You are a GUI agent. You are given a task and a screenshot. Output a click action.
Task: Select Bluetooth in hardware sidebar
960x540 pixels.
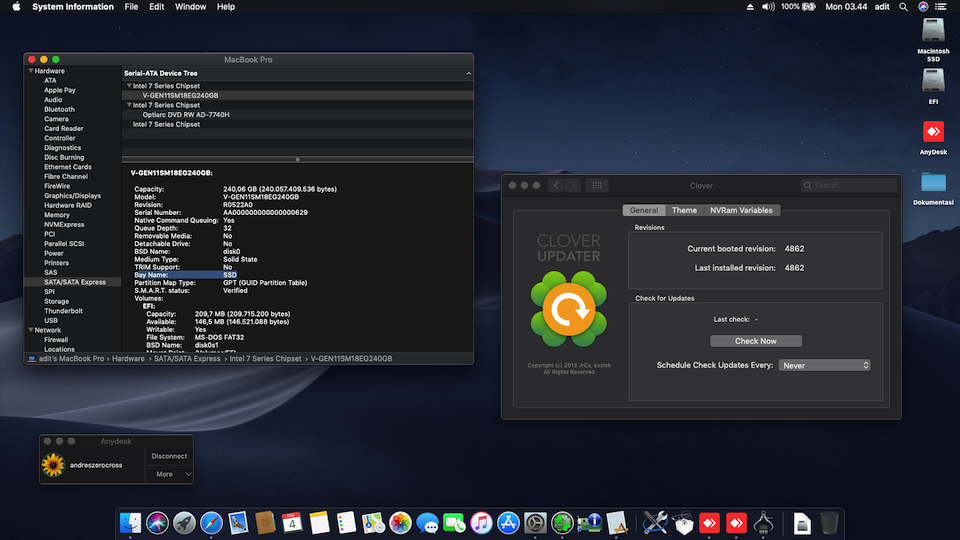coord(59,110)
